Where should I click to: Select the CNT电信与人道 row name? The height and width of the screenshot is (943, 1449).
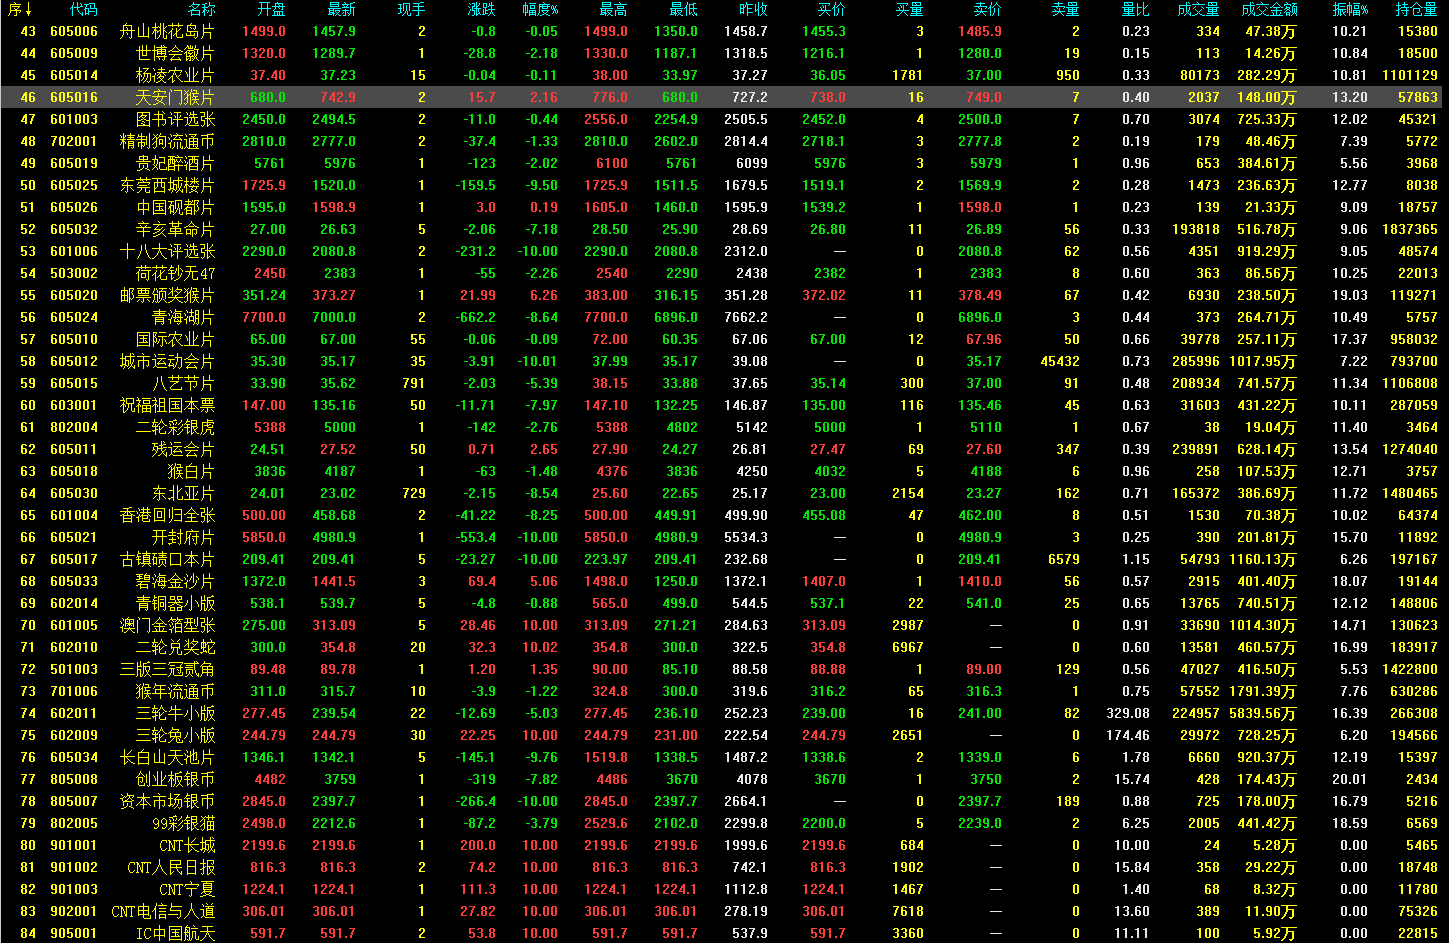click(163, 911)
